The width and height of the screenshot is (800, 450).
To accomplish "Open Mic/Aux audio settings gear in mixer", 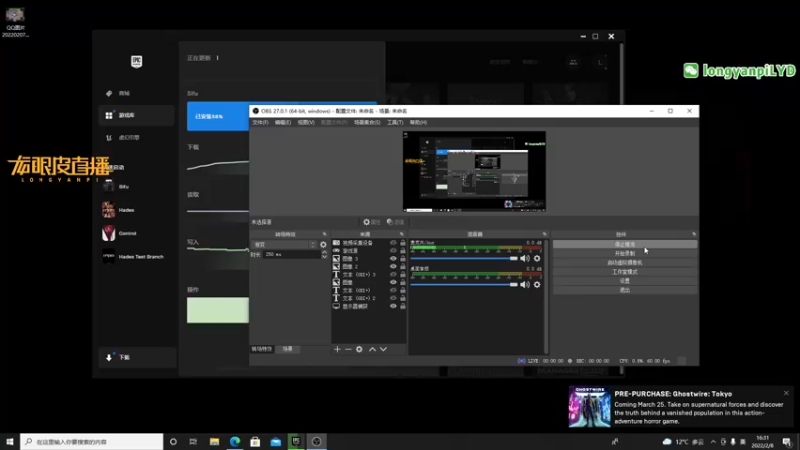I will (x=537, y=259).
